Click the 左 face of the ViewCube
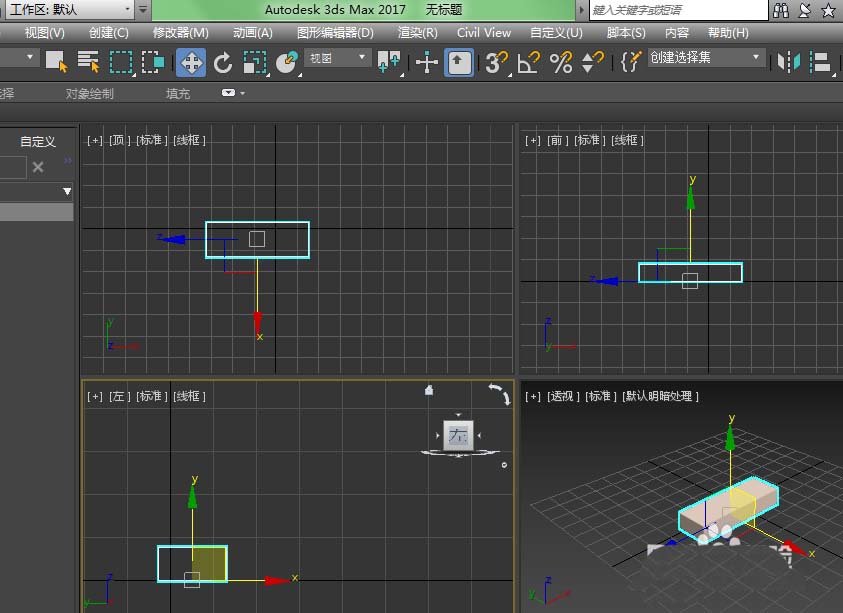This screenshot has width=843, height=613. 458,435
